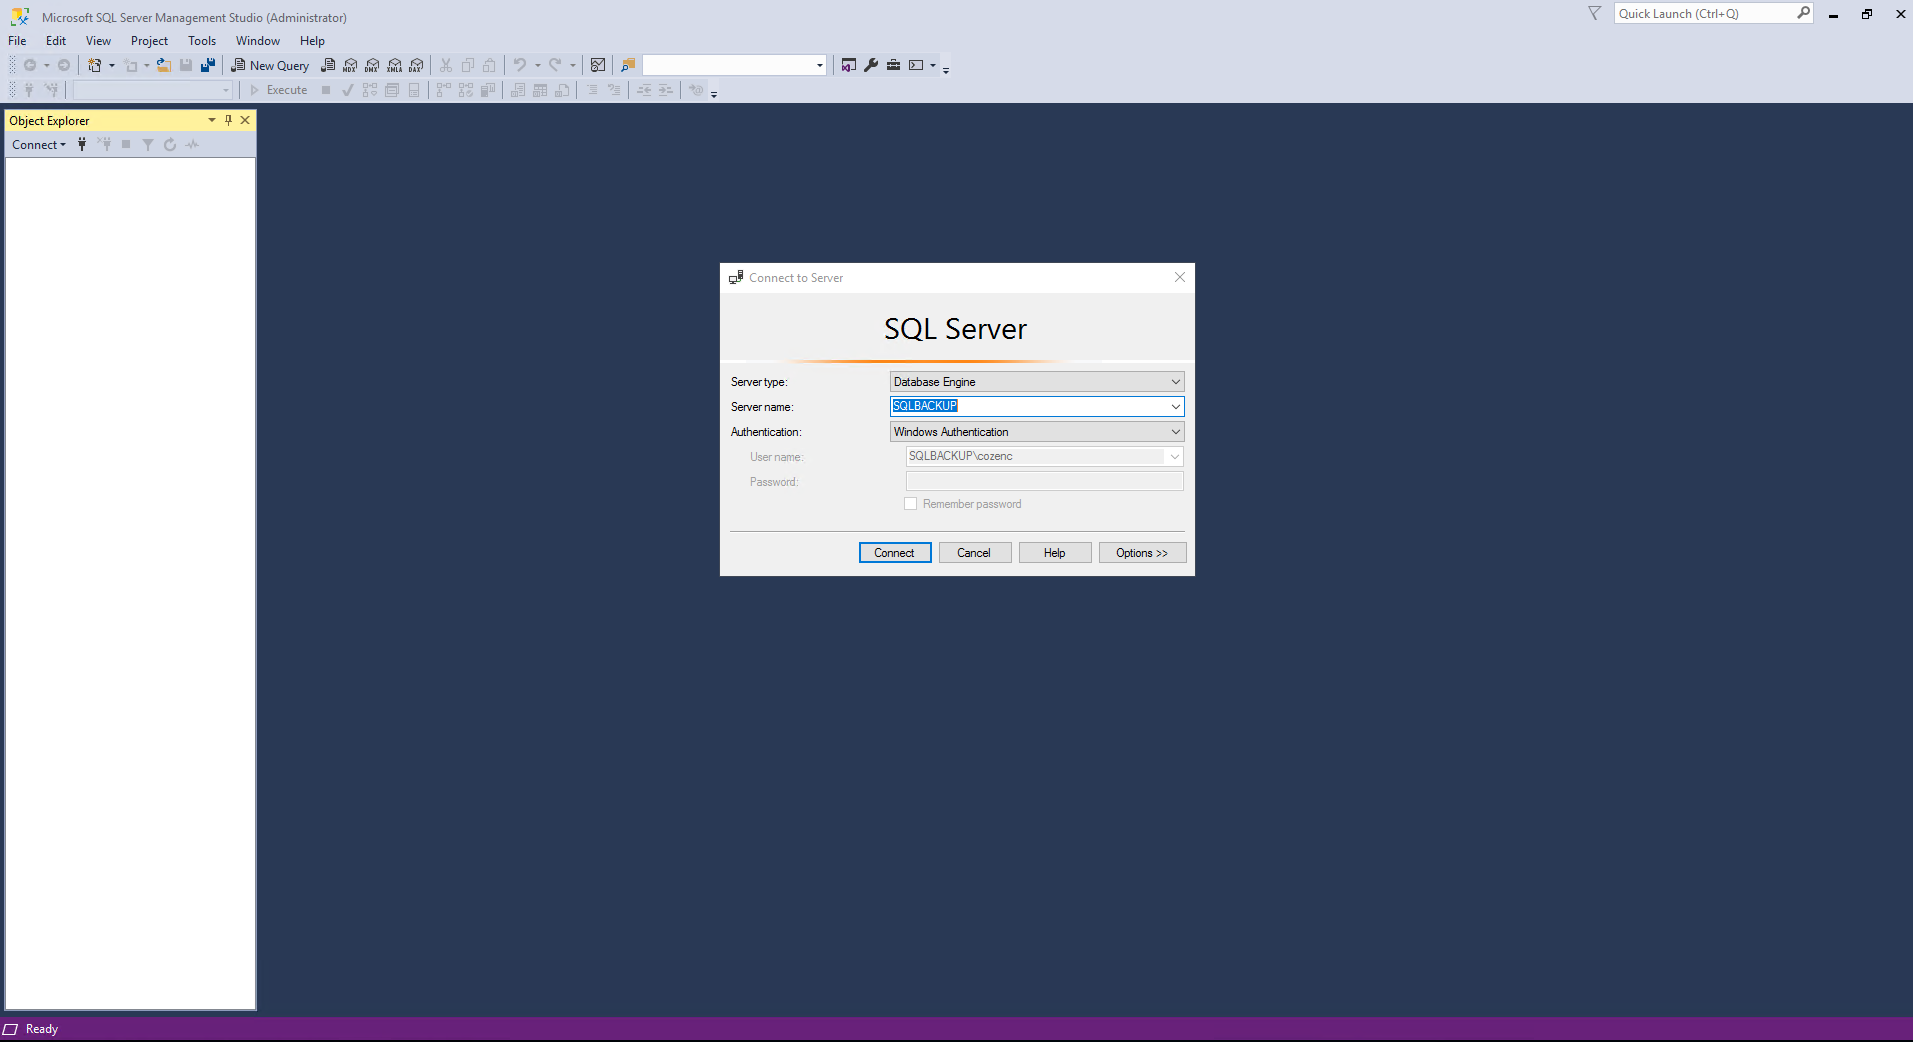The height and width of the screenshot is (1042, 1913).
Task: Click the New Query toolbar button
Action: [270, 65]
